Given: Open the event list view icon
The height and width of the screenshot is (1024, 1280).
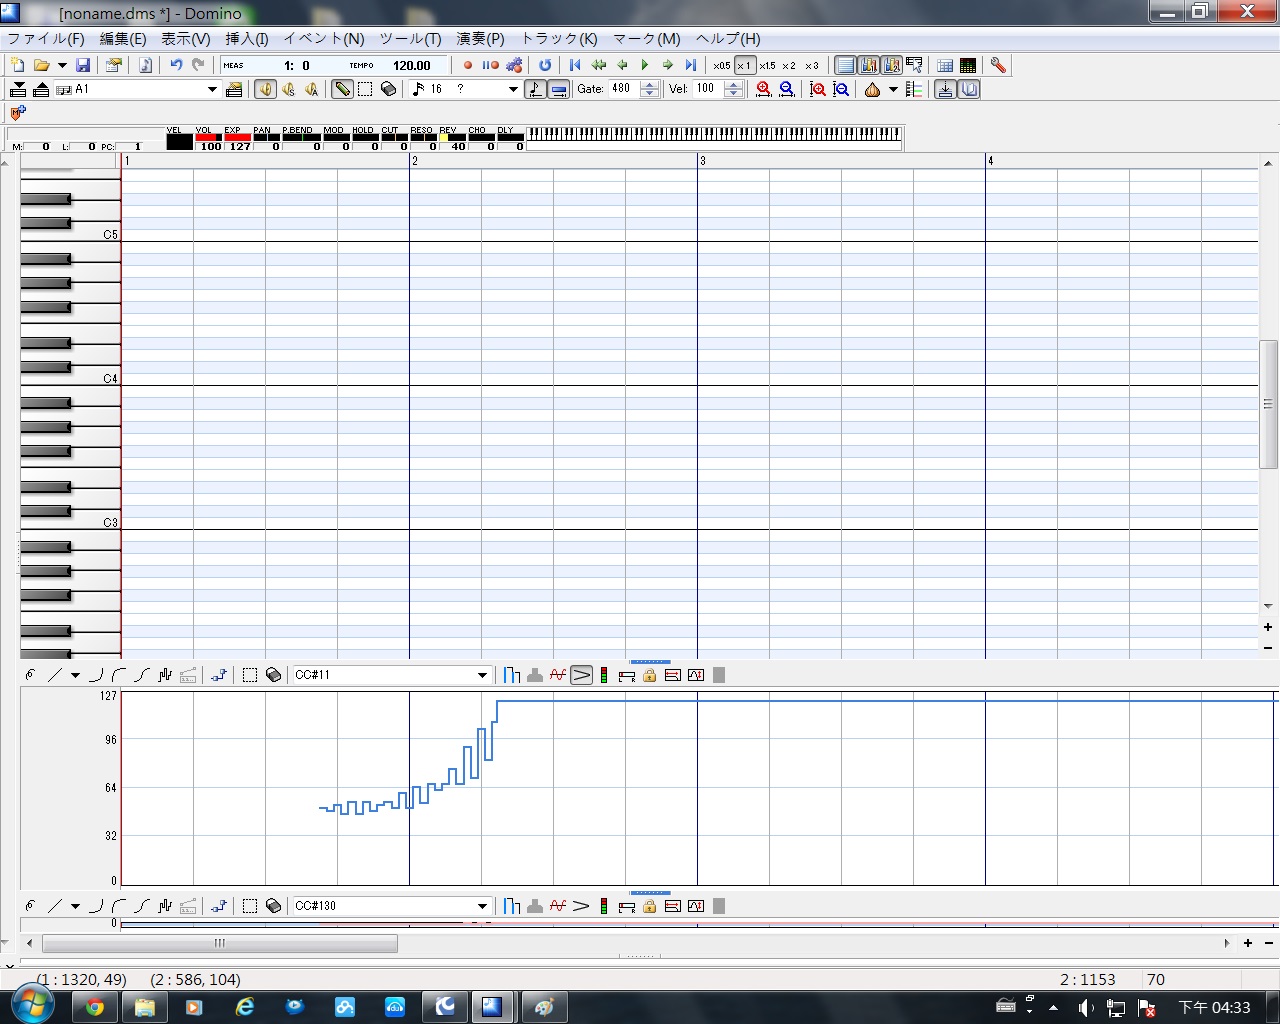Looking at the screenshot, I should [945, 65].
